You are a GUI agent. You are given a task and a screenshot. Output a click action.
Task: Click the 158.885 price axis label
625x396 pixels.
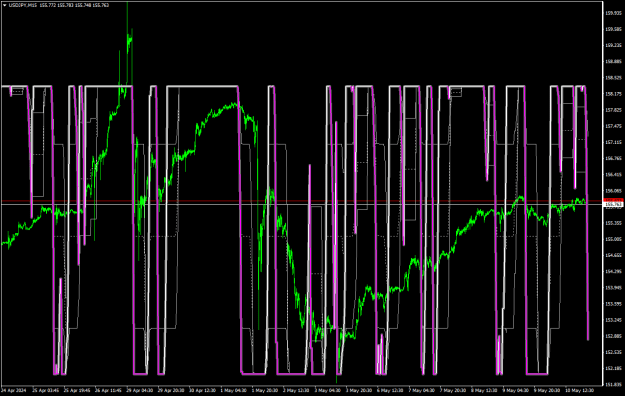613,61
